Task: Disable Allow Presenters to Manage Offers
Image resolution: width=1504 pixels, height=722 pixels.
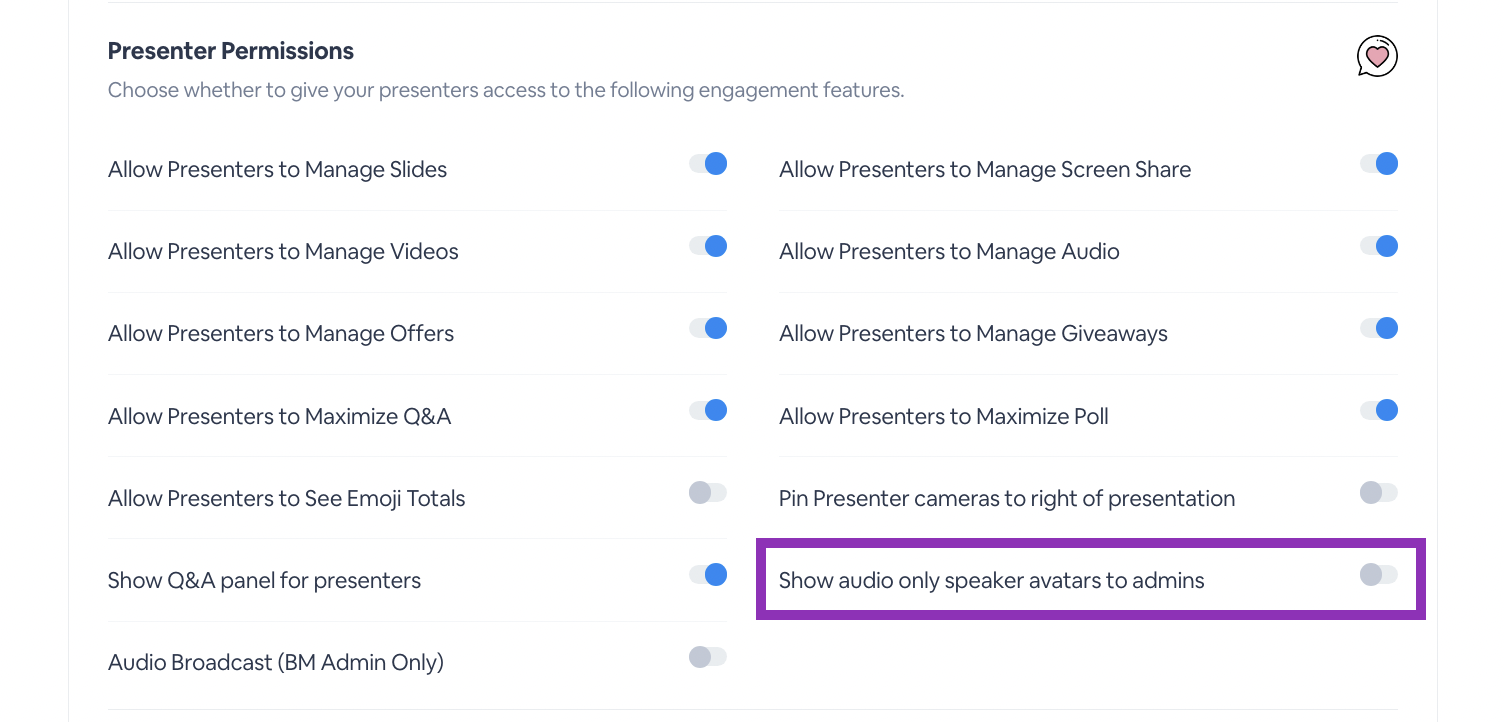Action: tap(708, 327)
